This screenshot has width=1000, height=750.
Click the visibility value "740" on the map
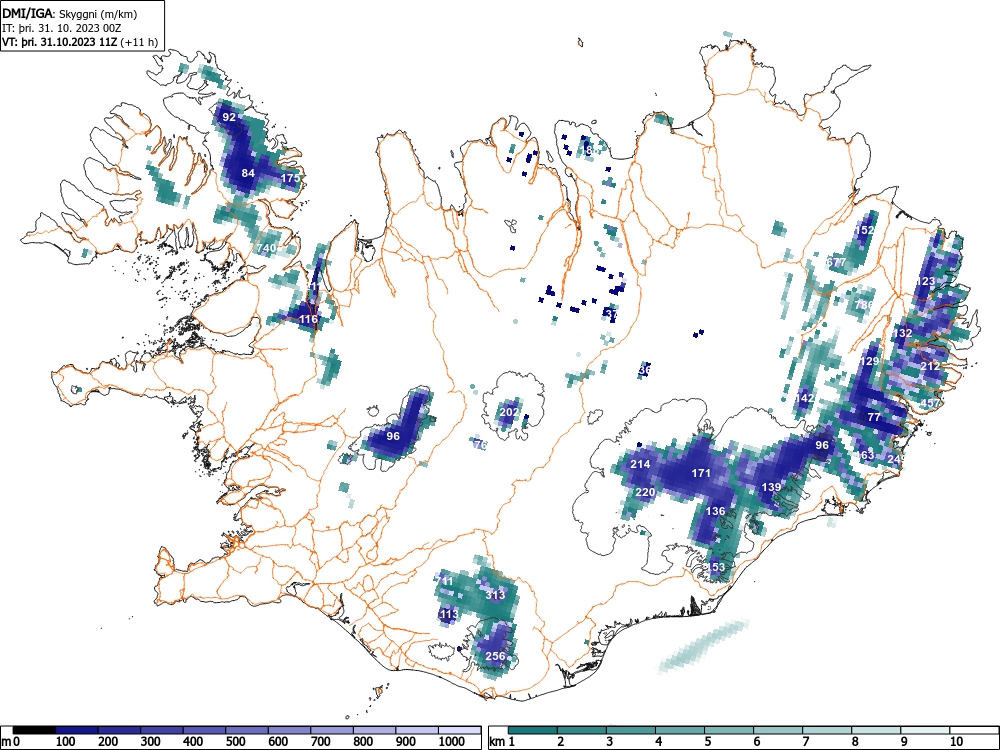(x=267, y=248)
